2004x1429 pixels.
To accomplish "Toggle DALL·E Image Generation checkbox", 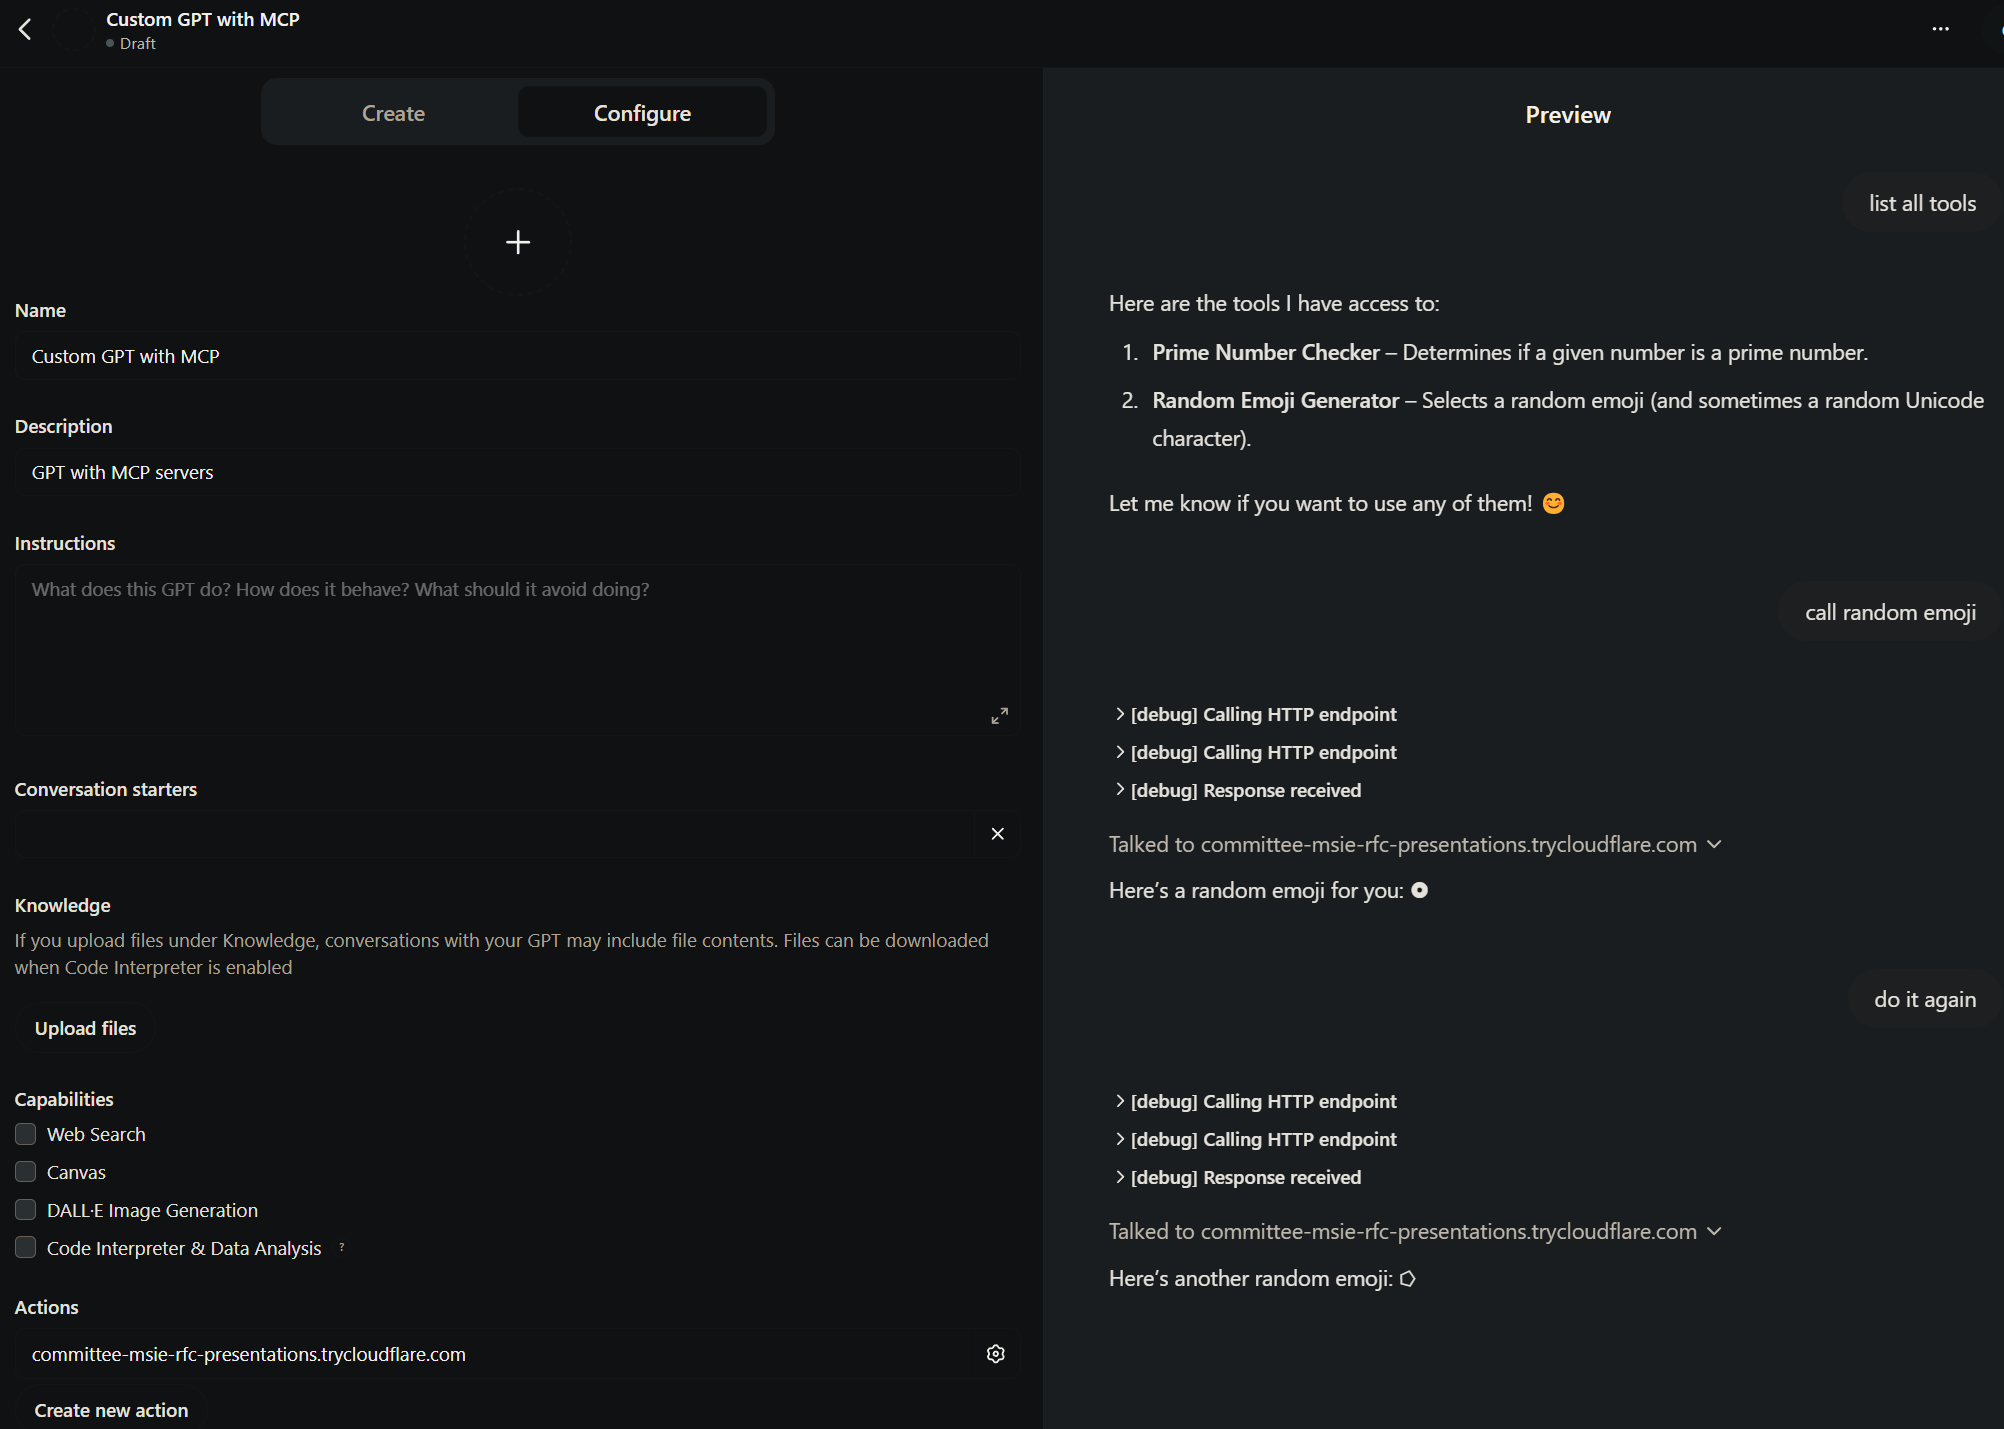I will 26,1210.
